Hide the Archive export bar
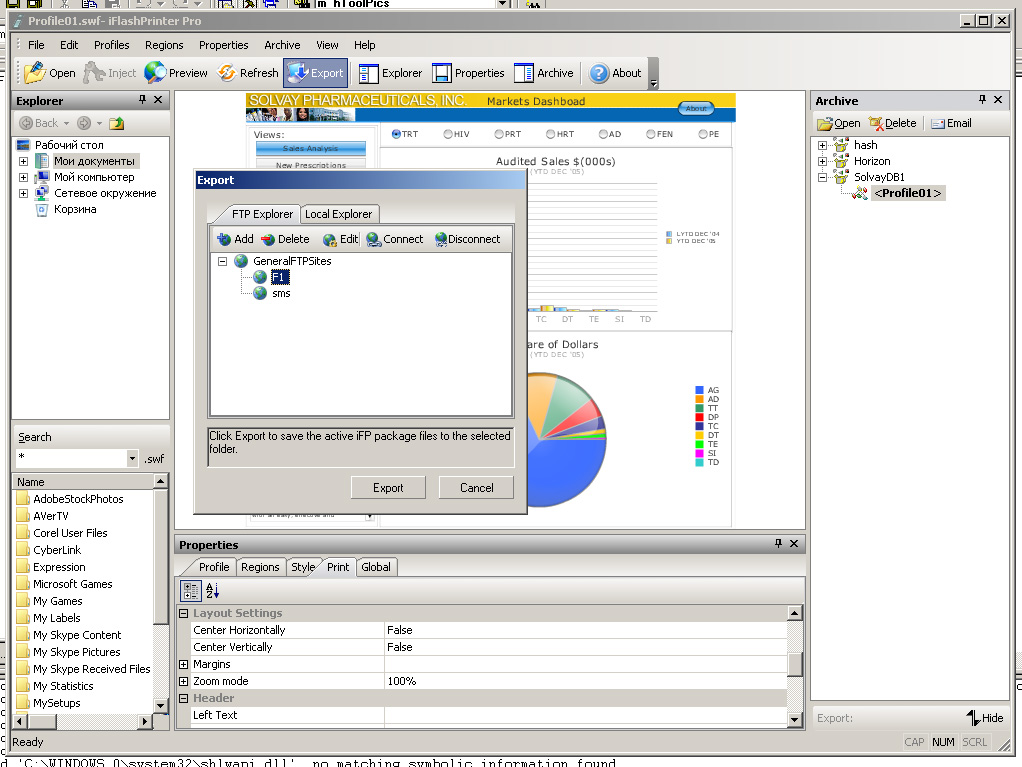1022x767 pixels. pyautogui.click(x=985, y=717)
